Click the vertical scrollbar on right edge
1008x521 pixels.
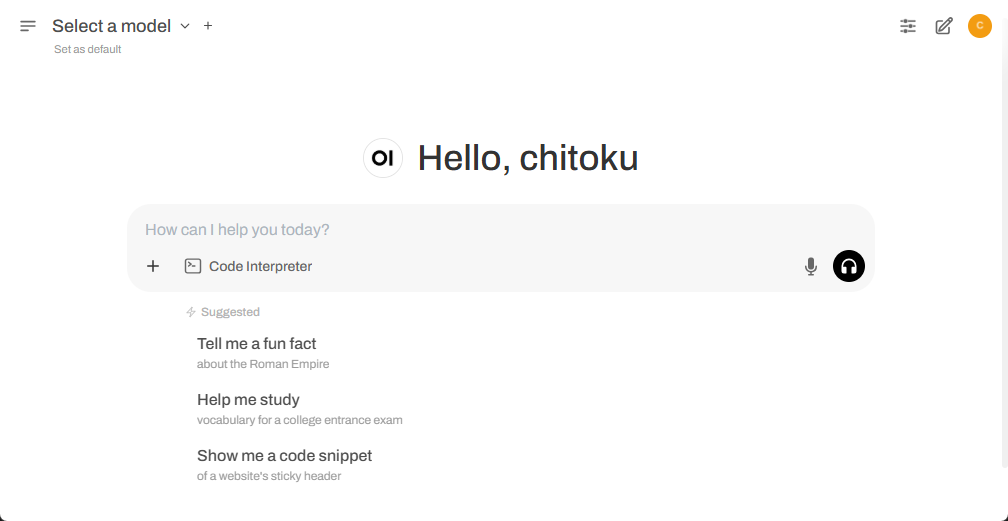click(1005, 244)
